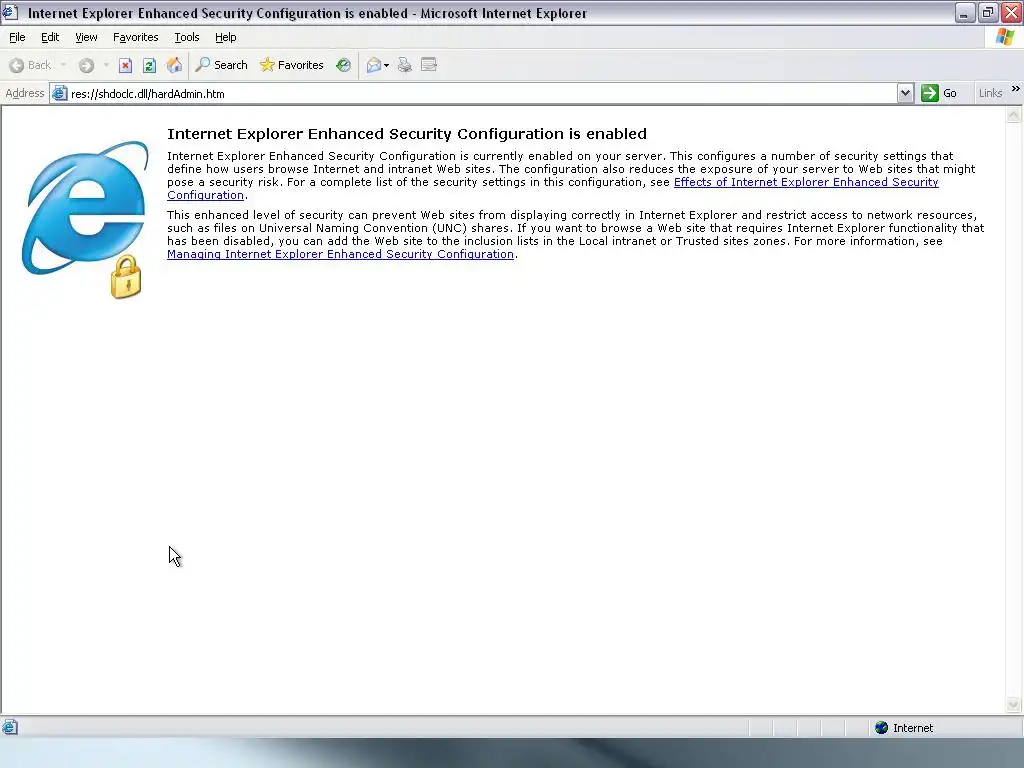Open the Forward history dropdown arrow
Screen dimensions: 1024x768
(x=106, y=65)
